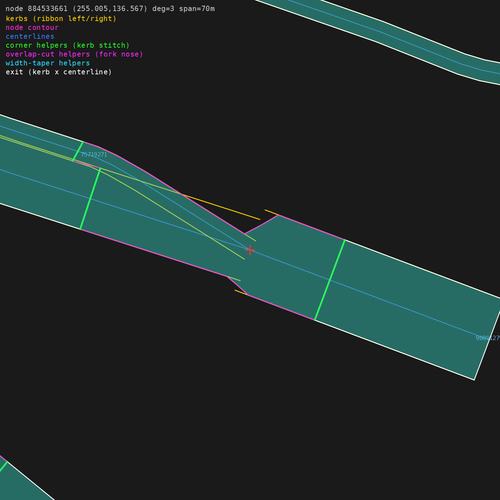This screenshot has width=500, height=500.
Task: Select the 'kerbs (ribbon left/right)' legend entry
Action: [61, 19]
